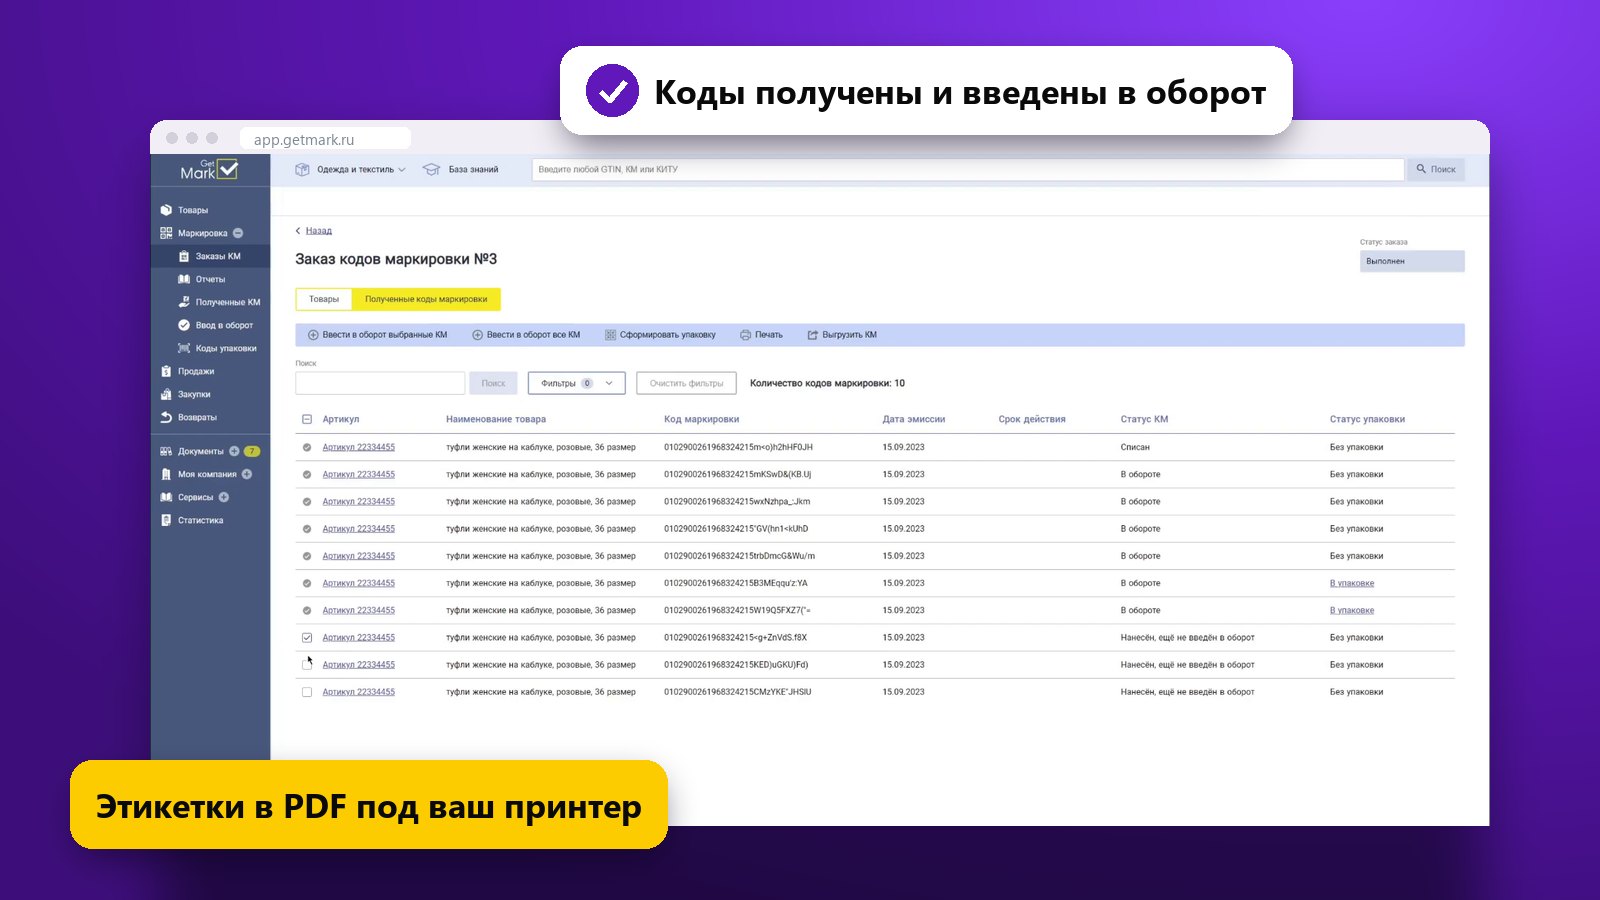This screenshot has height=900, width=1600.
Task: Open the Фильтры dropdown
Action: point(576,383)
